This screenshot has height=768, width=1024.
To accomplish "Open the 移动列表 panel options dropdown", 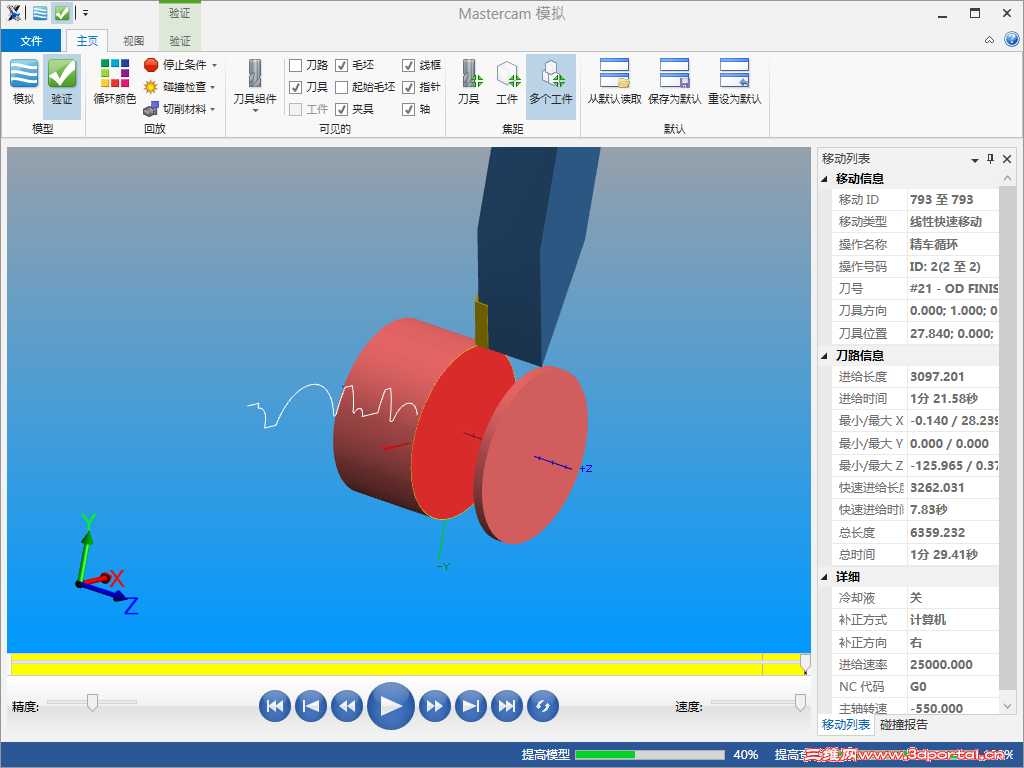I will (974, 159).
